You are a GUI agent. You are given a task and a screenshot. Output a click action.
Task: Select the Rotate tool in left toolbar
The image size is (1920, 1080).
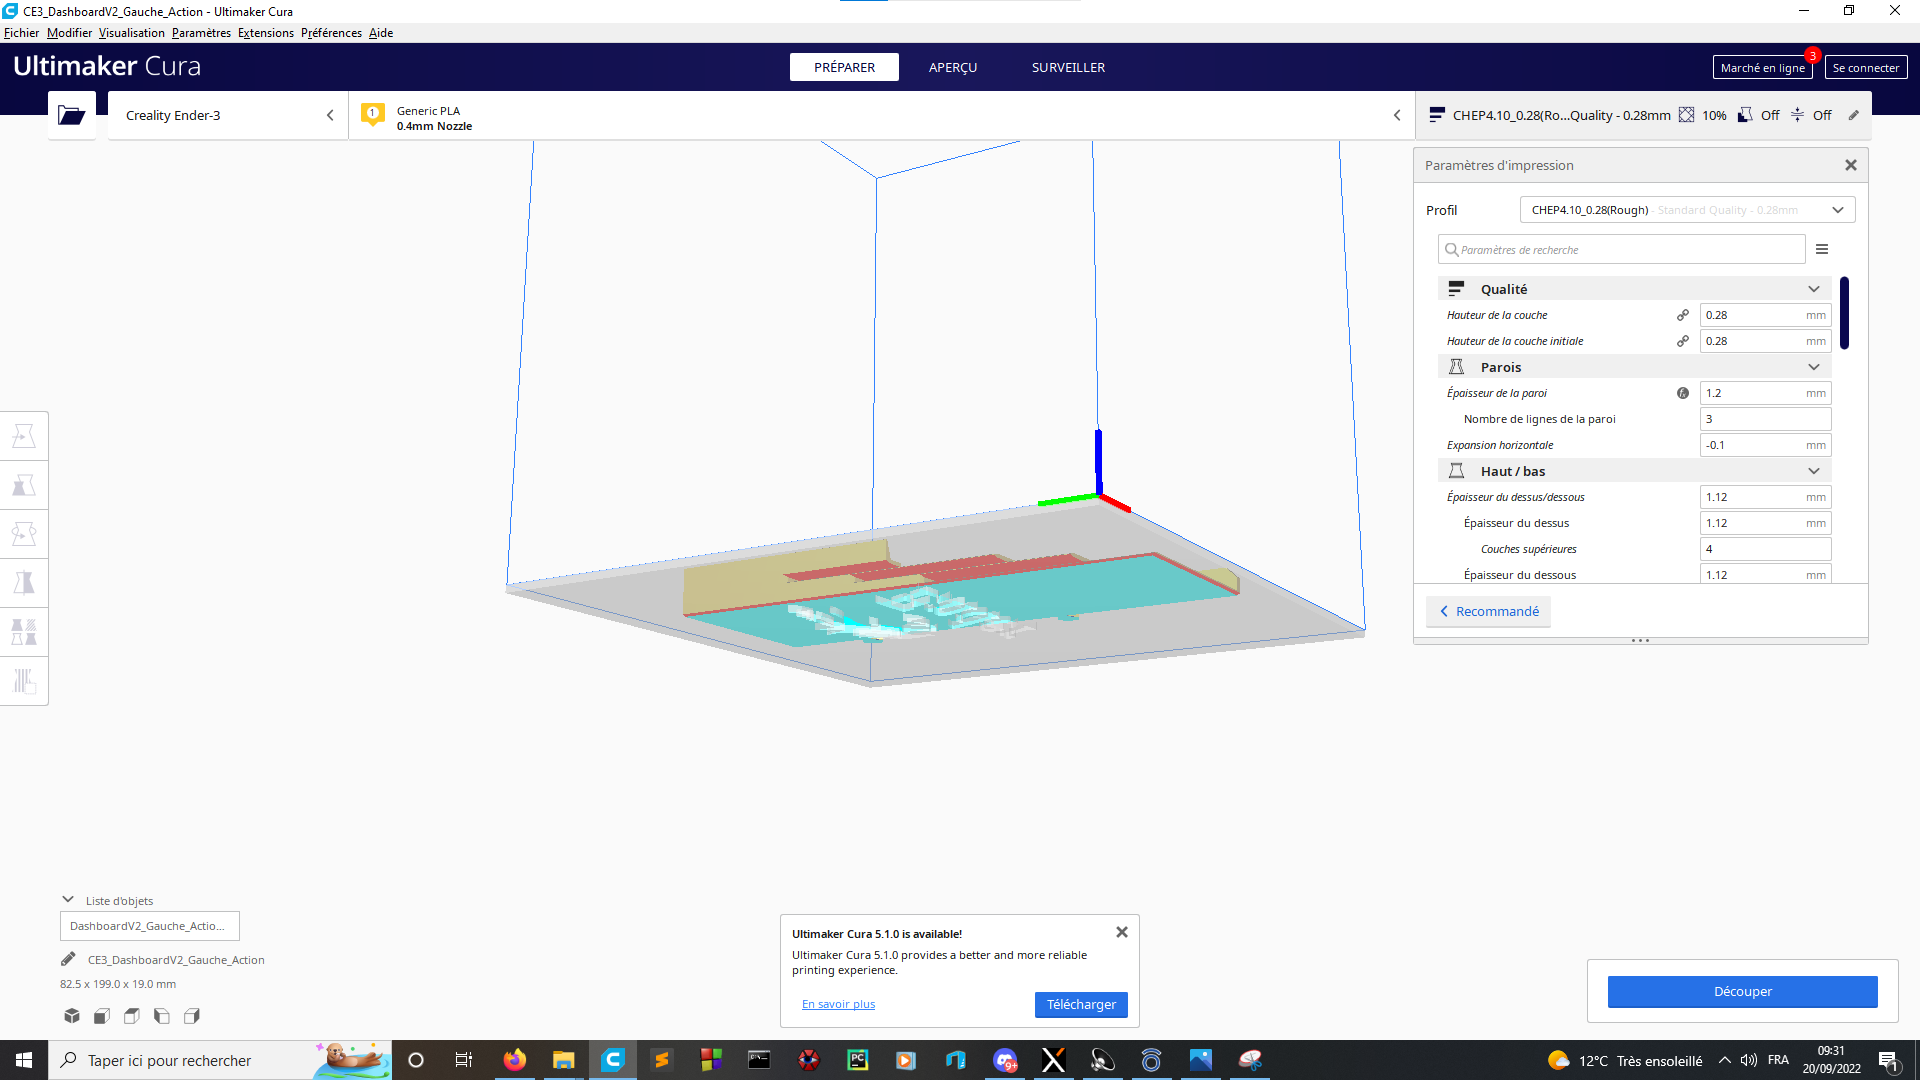pos(24,534)
